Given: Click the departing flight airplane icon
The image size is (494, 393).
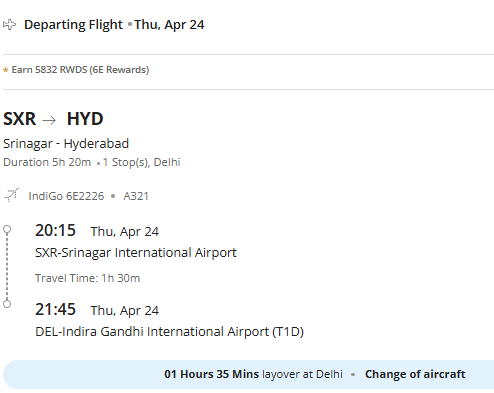Looking at the screenshot, I should click(x=9, y=25).
